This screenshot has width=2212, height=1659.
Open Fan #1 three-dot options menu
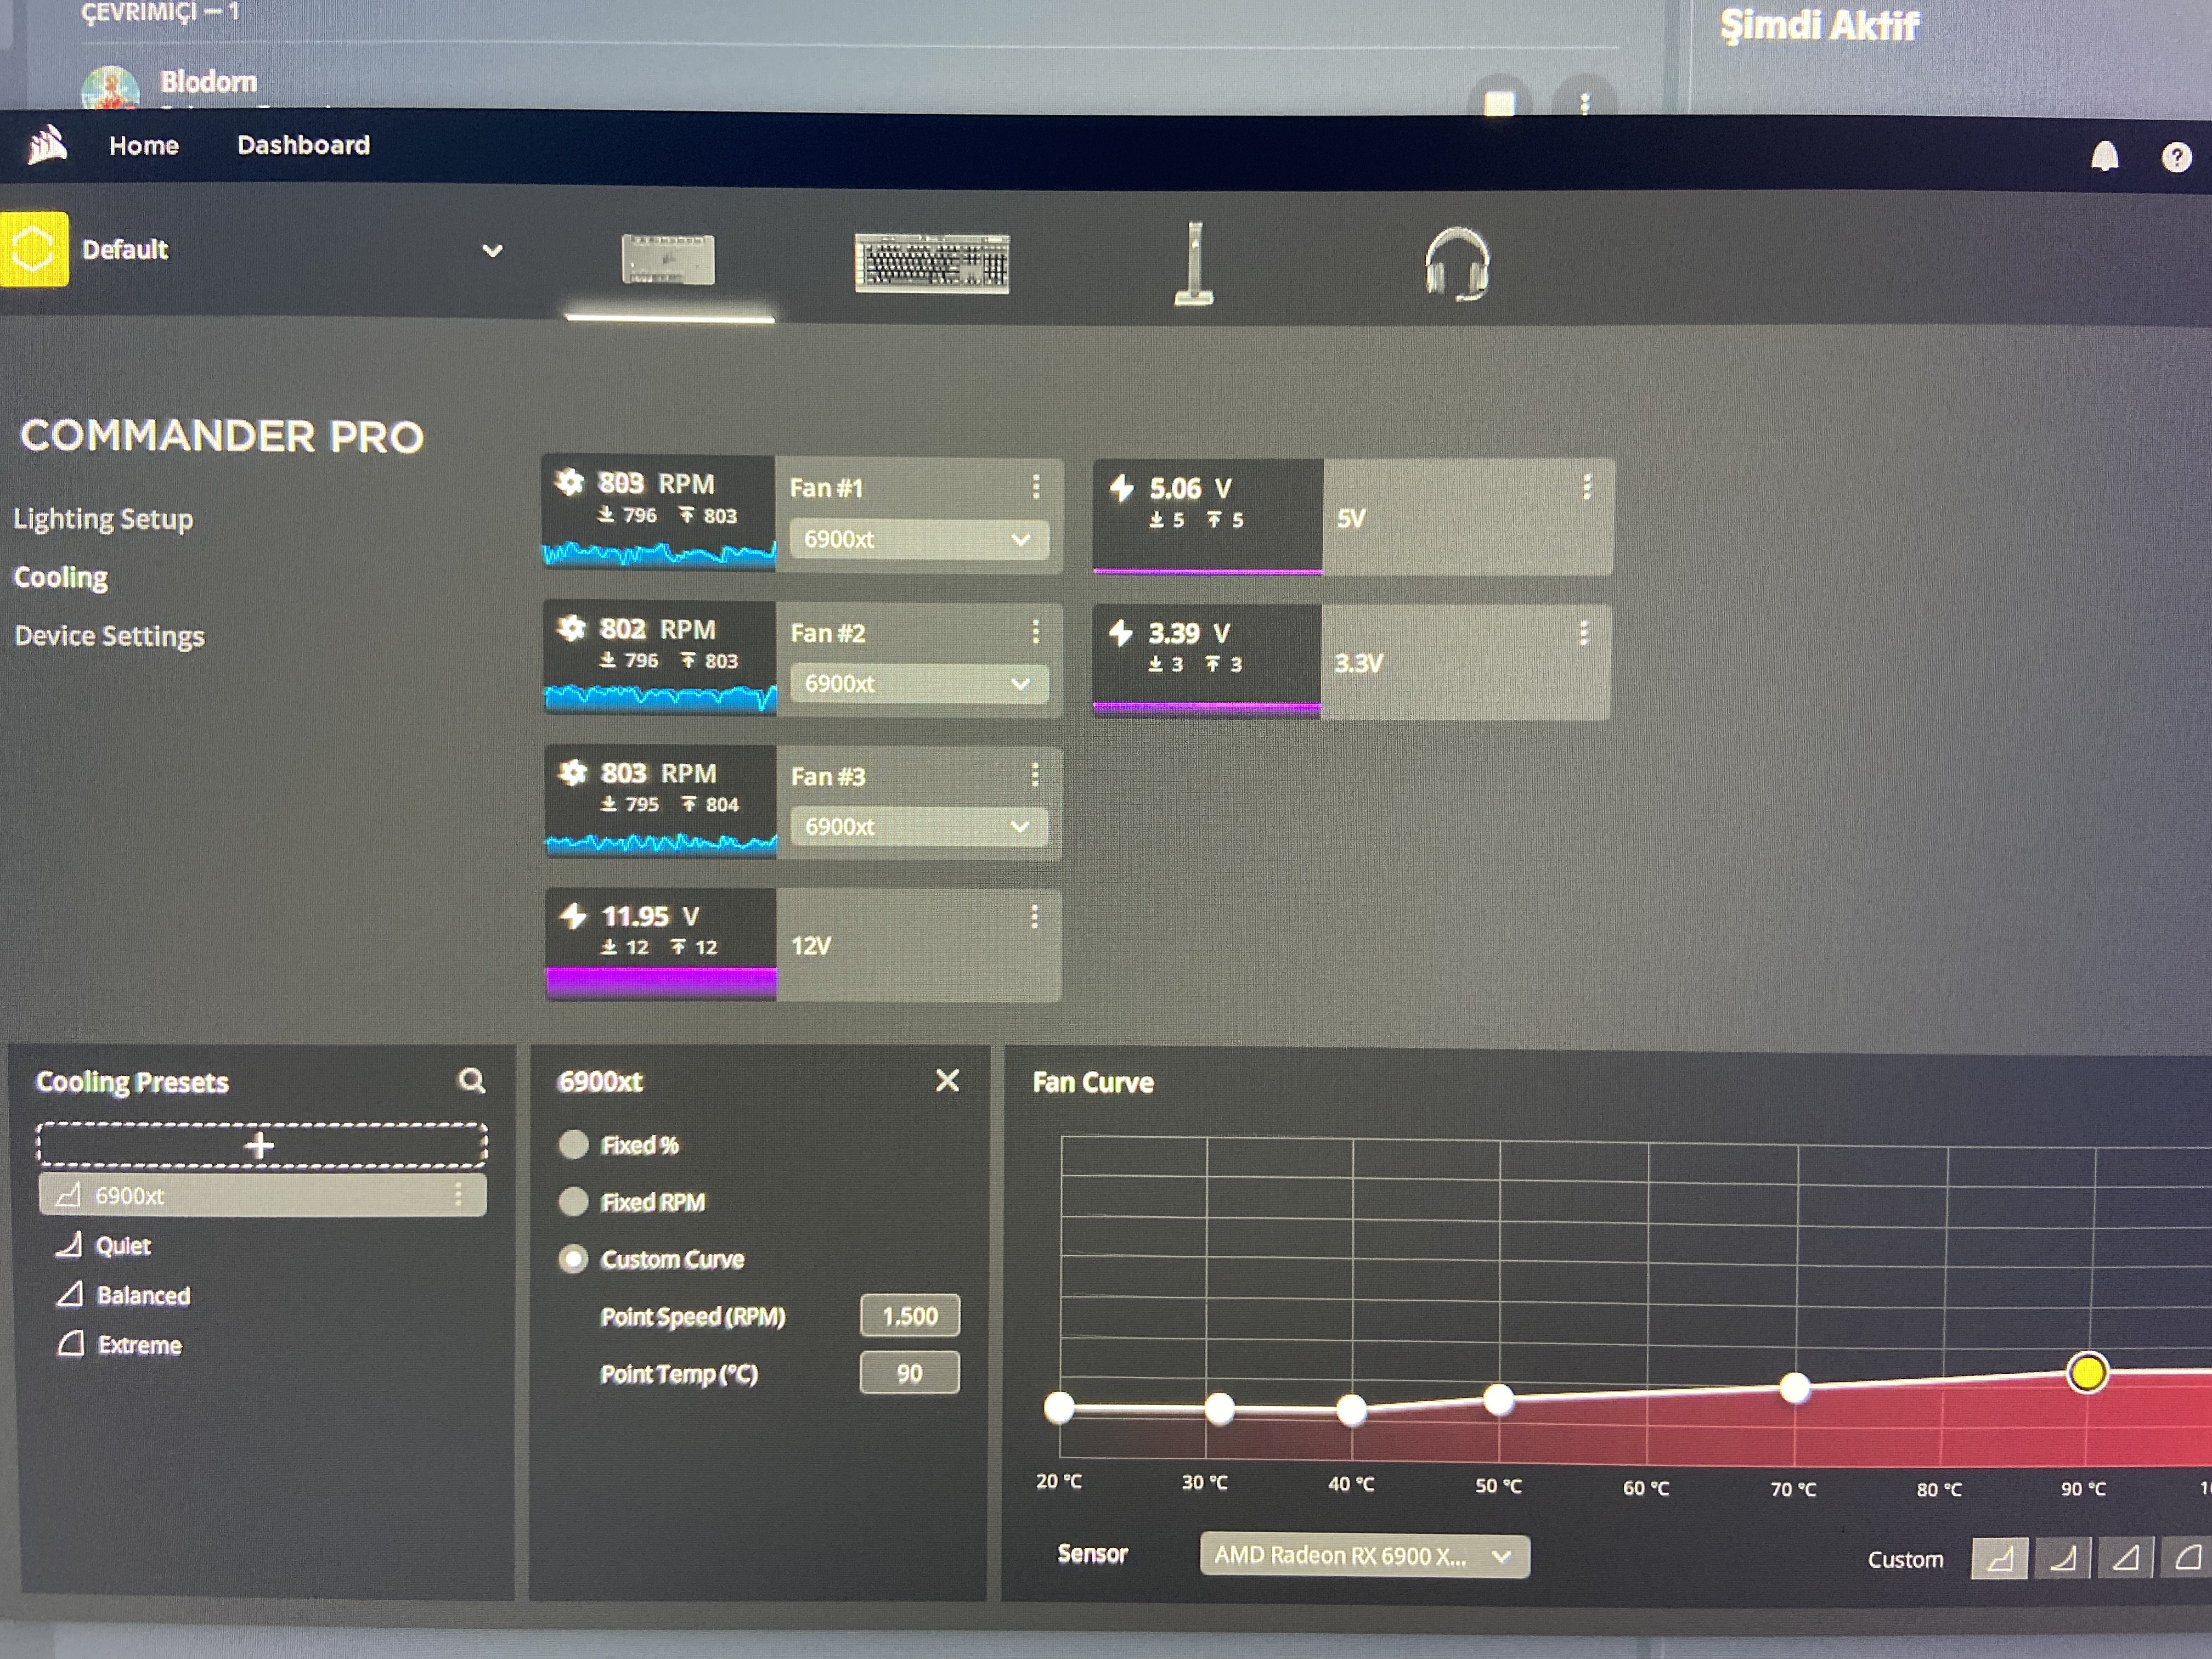pos(1036,487)
